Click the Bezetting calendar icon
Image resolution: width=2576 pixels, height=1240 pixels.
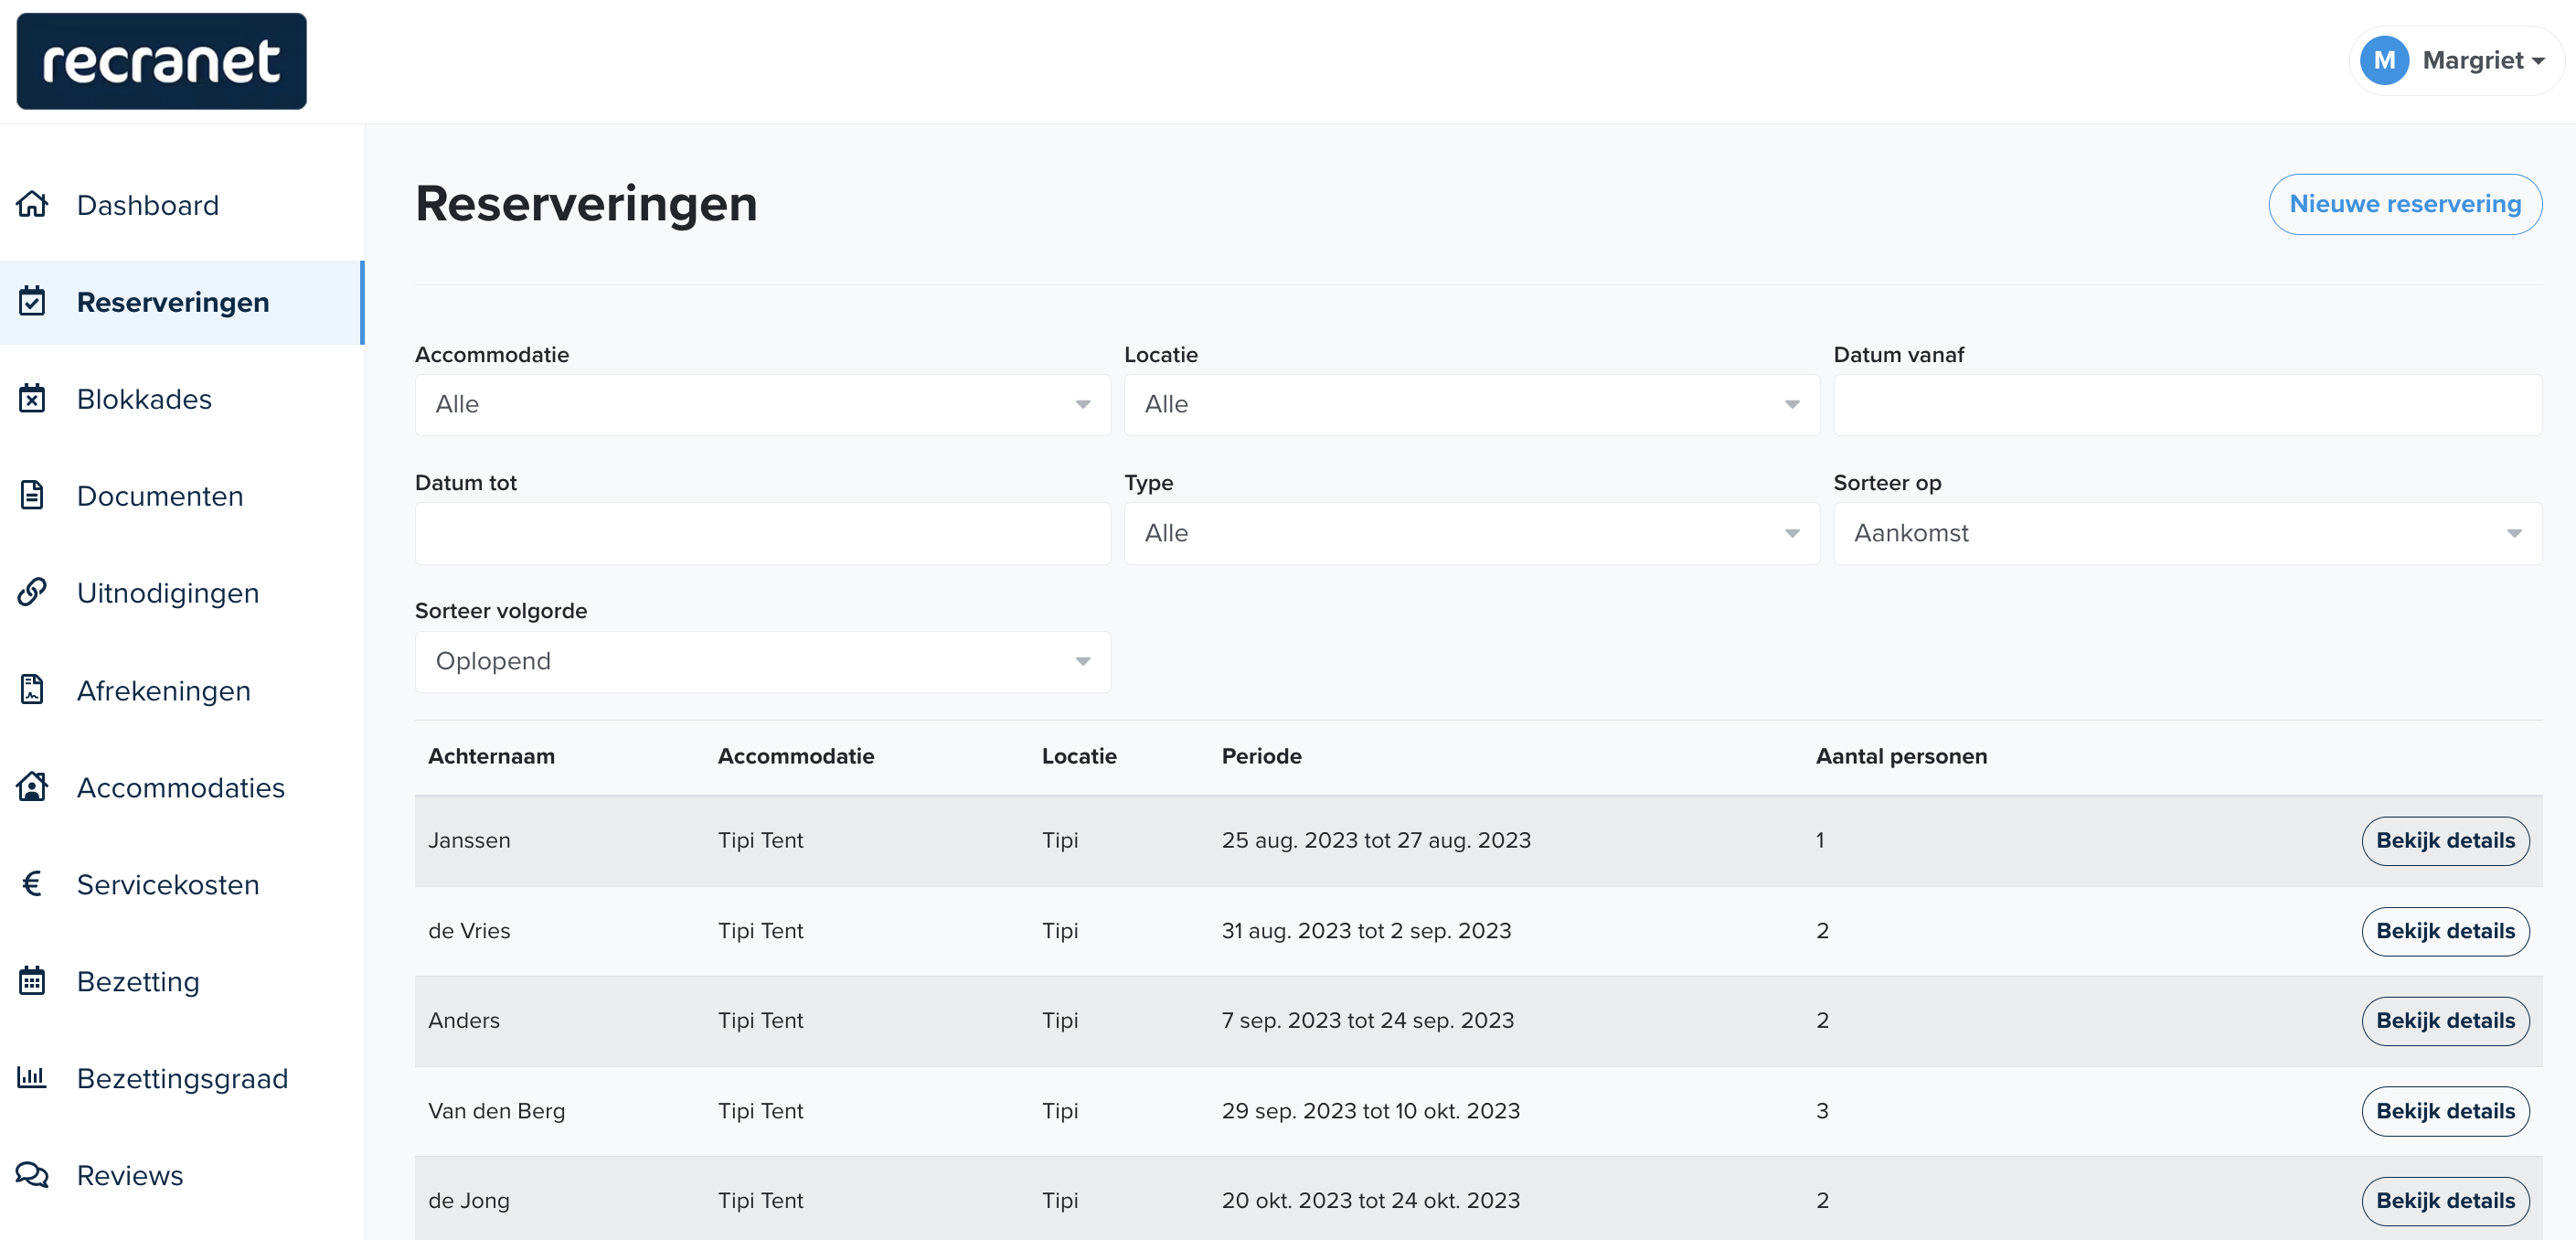[32, 980]
